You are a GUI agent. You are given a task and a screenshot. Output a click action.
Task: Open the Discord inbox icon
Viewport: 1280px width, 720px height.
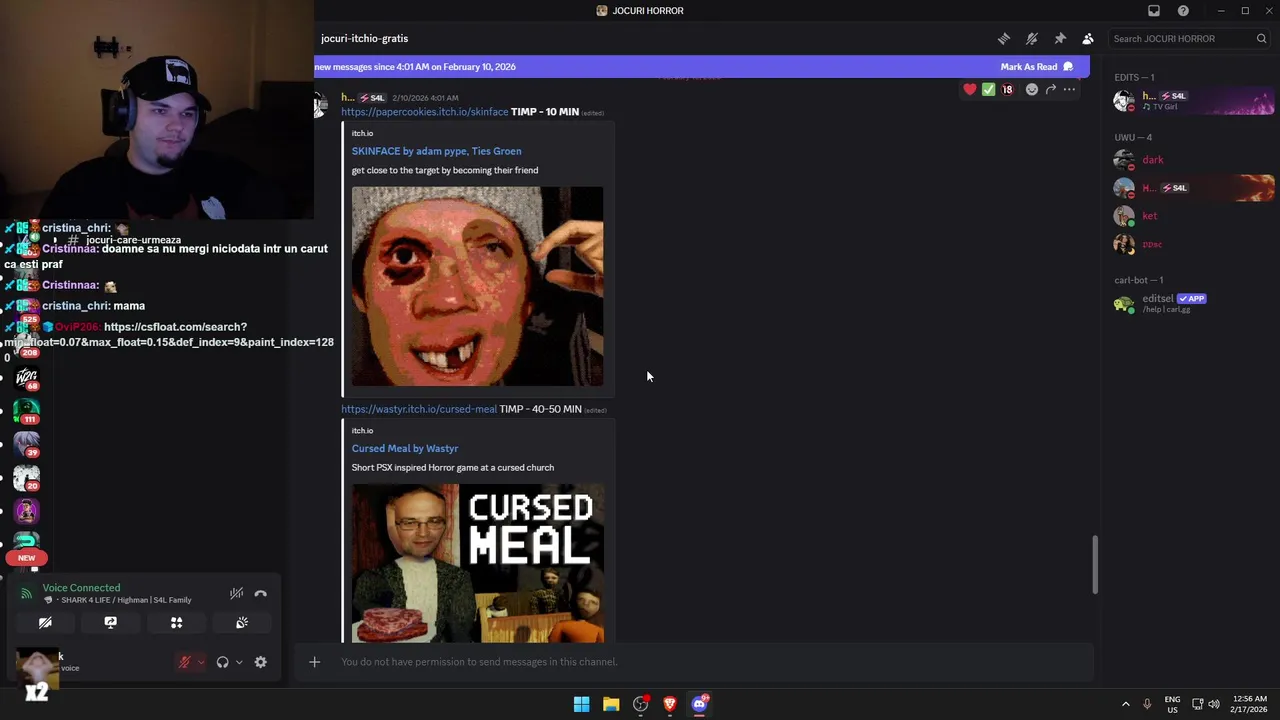click(x=1154, y=11)
